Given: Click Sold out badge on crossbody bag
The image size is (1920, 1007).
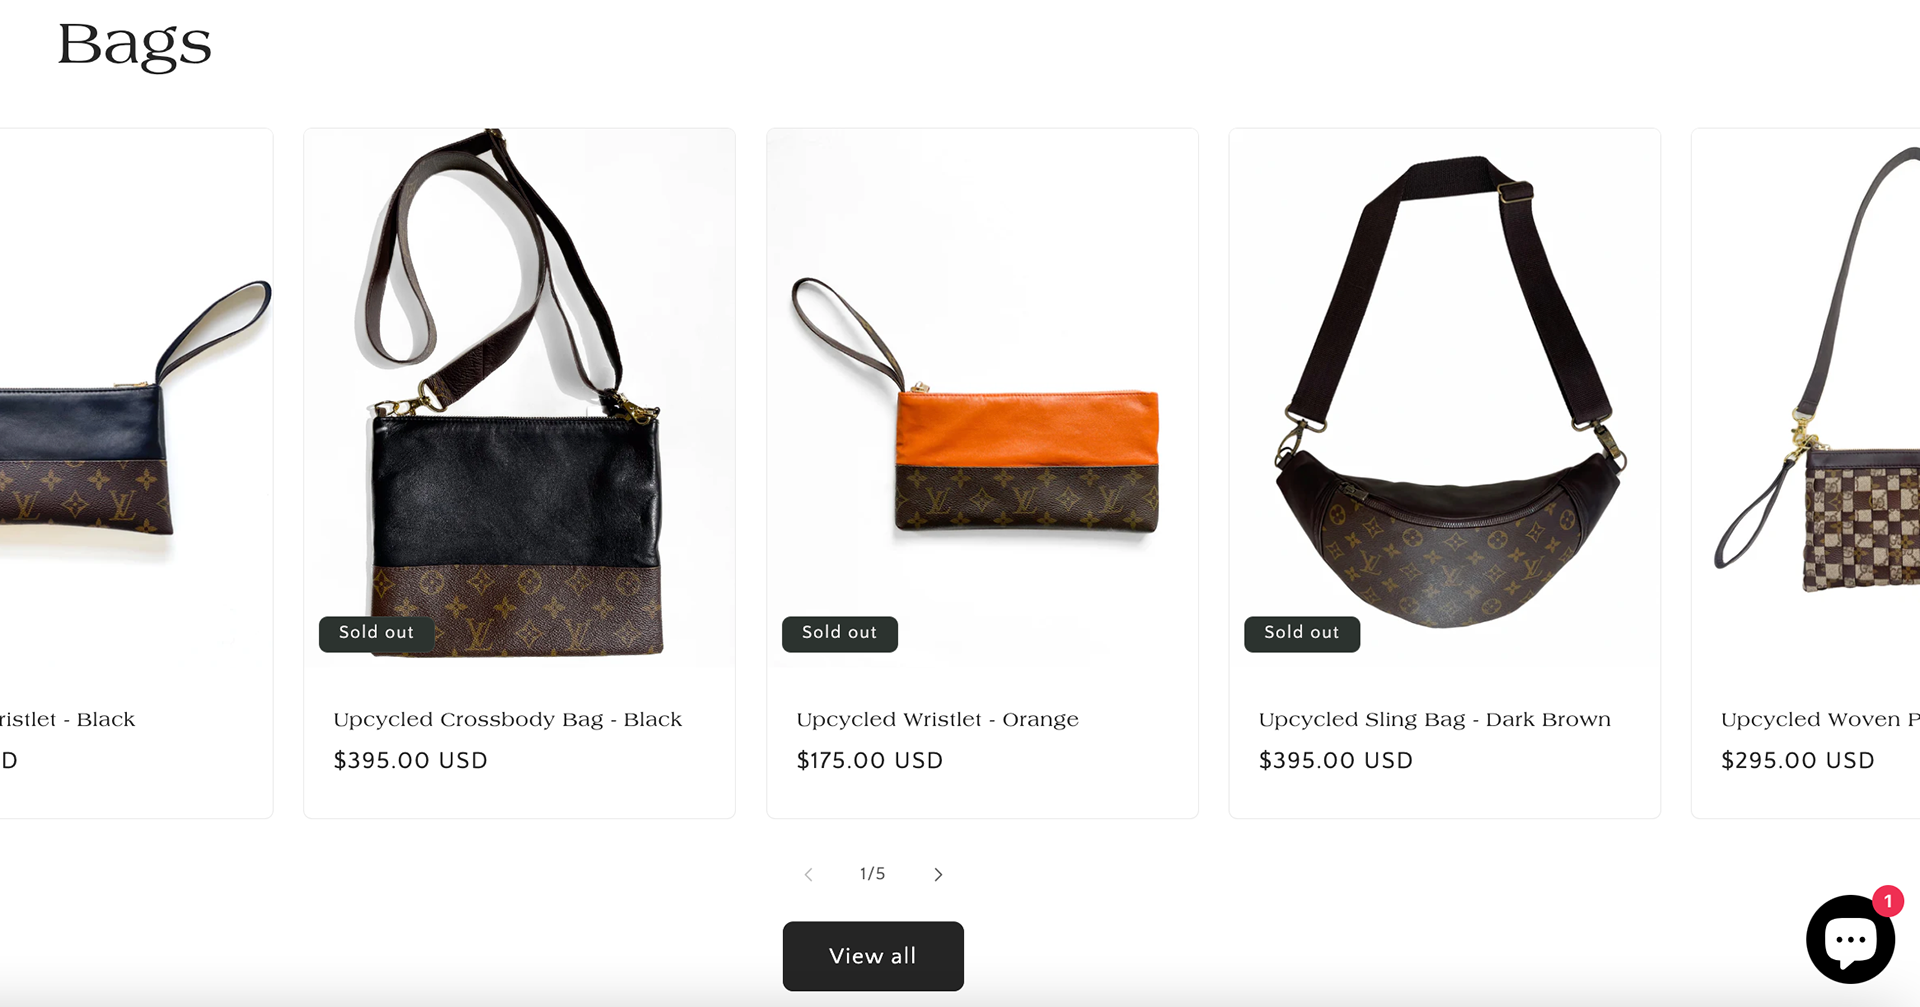Looking at the screenshot, I should pos(376,633).
